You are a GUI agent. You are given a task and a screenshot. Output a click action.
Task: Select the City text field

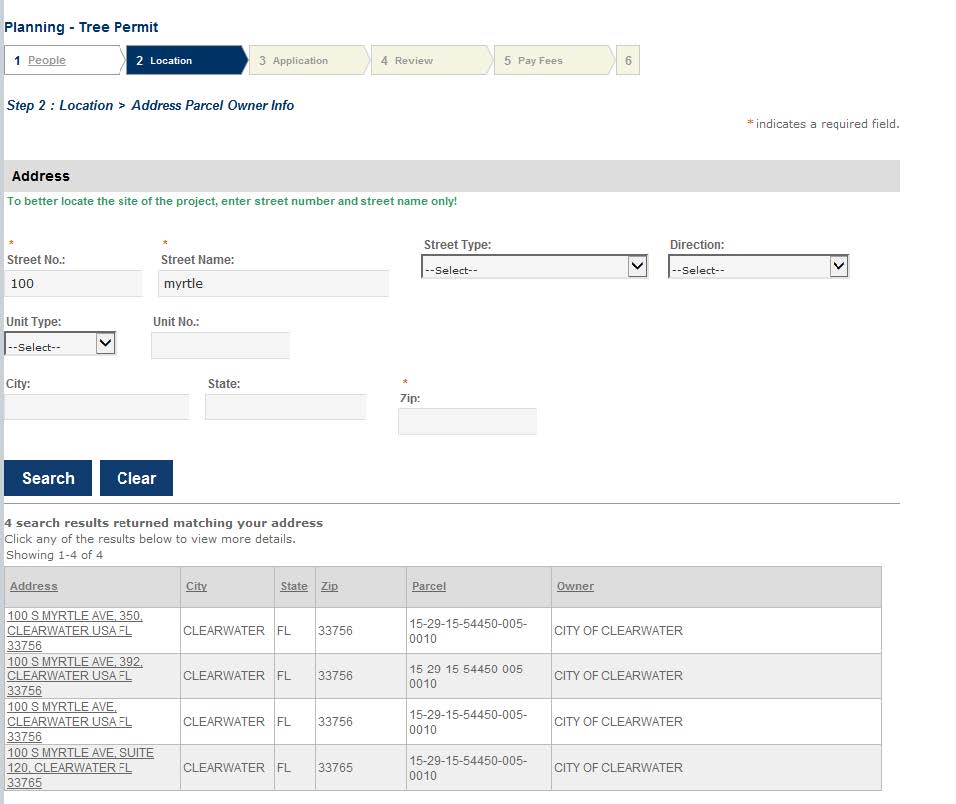[x=96, y=407]
